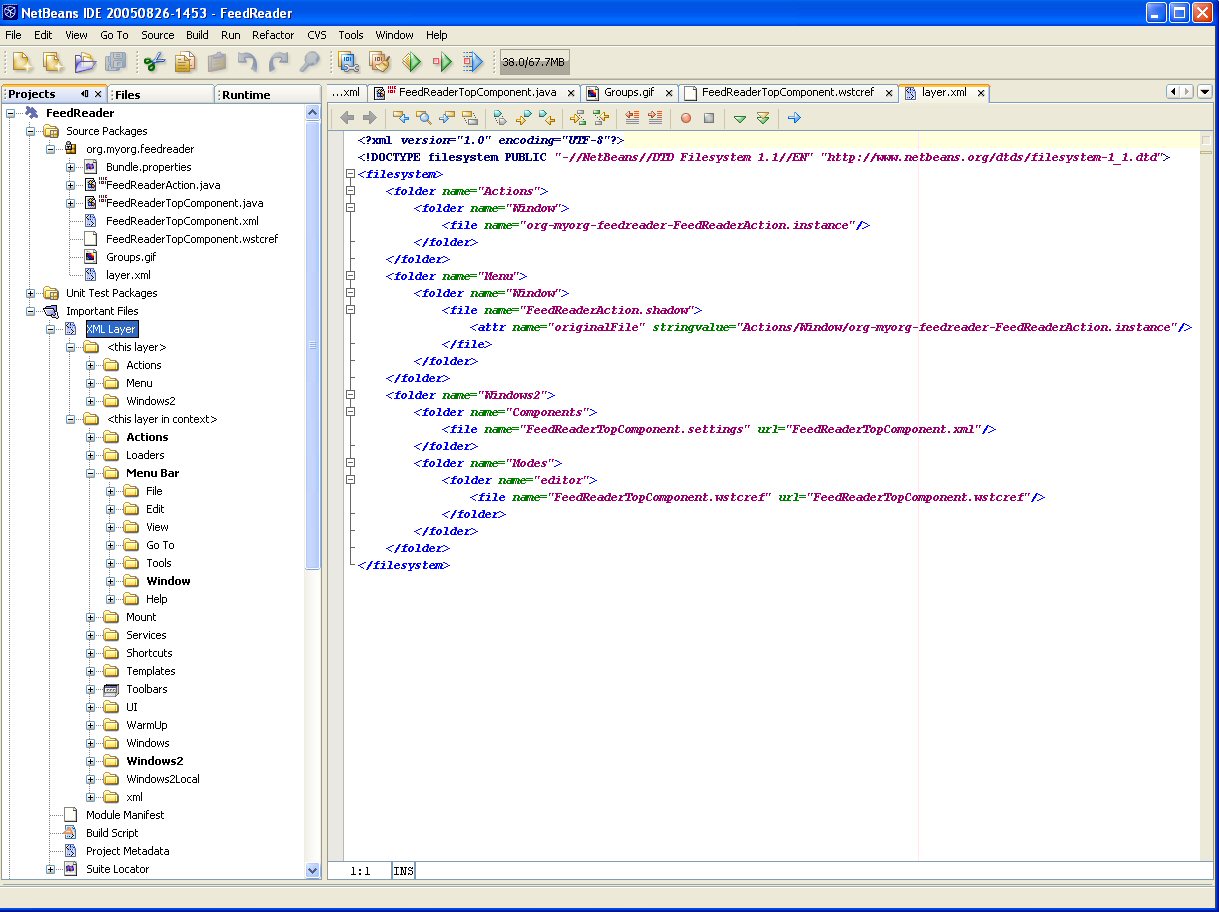Click the Projects panel scroll down arrow
1219x912 pixels.
tap(313, 871)
